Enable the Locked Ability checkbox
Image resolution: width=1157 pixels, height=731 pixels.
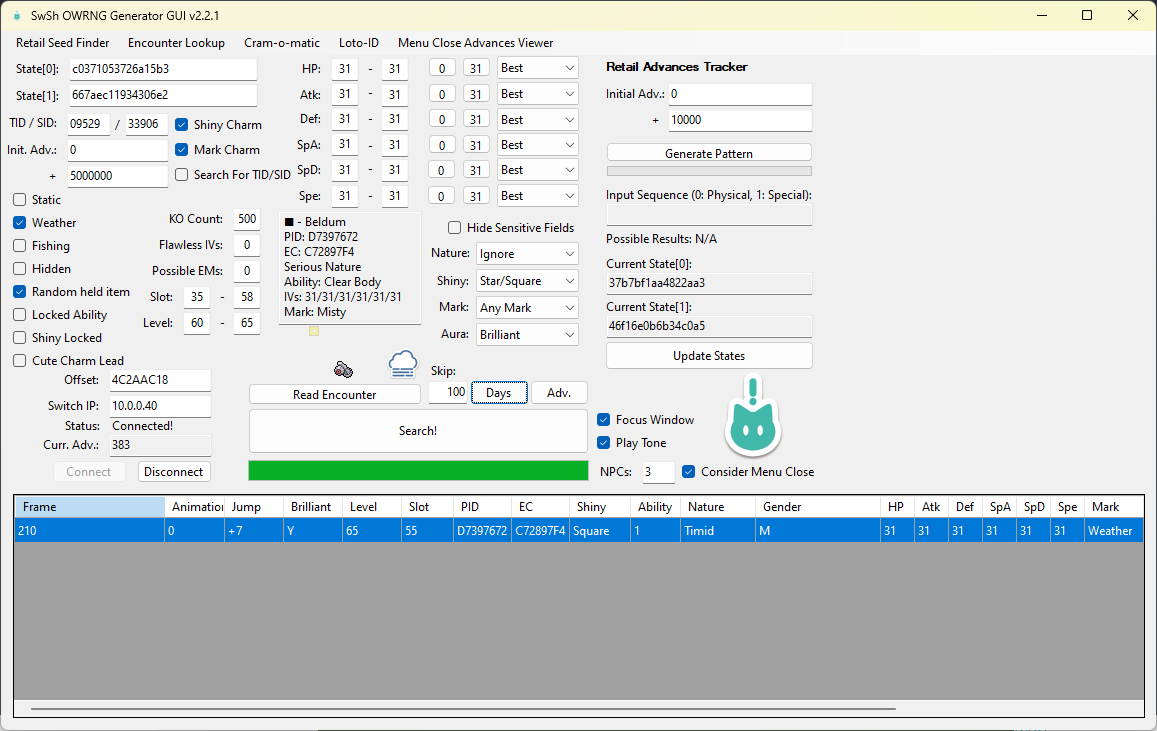[x=20, y=315]
